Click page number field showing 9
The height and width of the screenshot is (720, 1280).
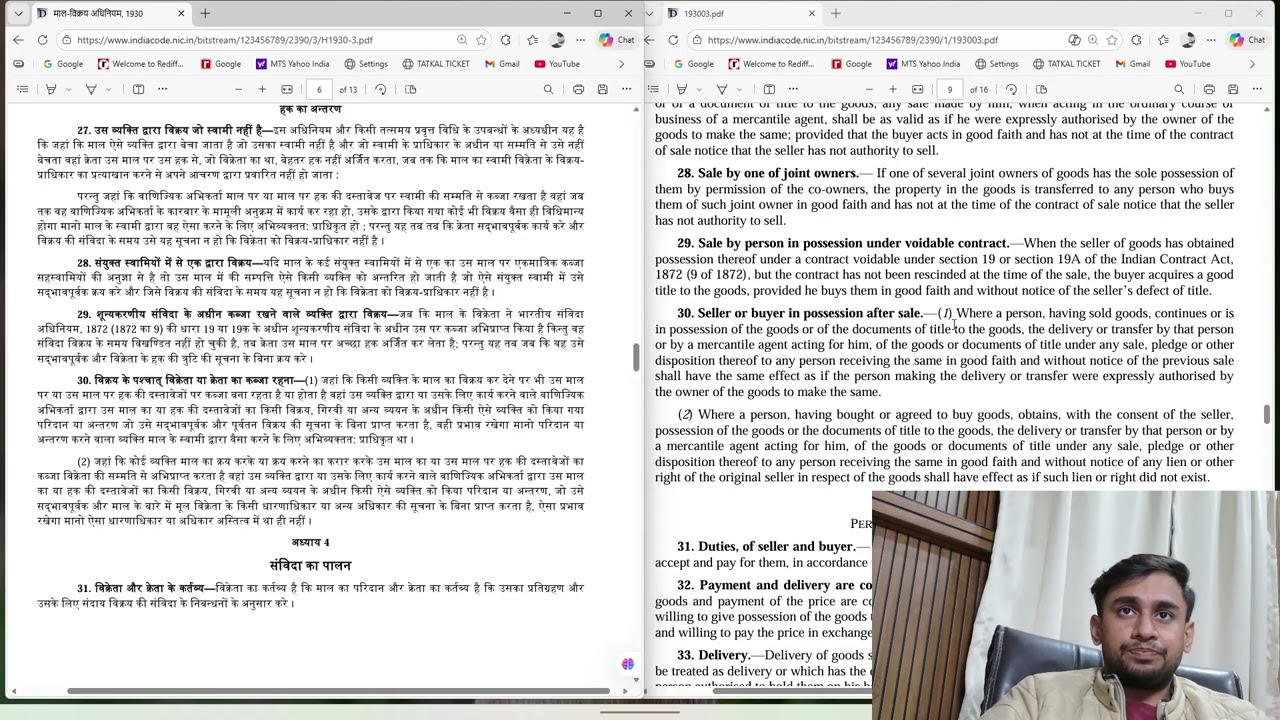pos(950,89)
